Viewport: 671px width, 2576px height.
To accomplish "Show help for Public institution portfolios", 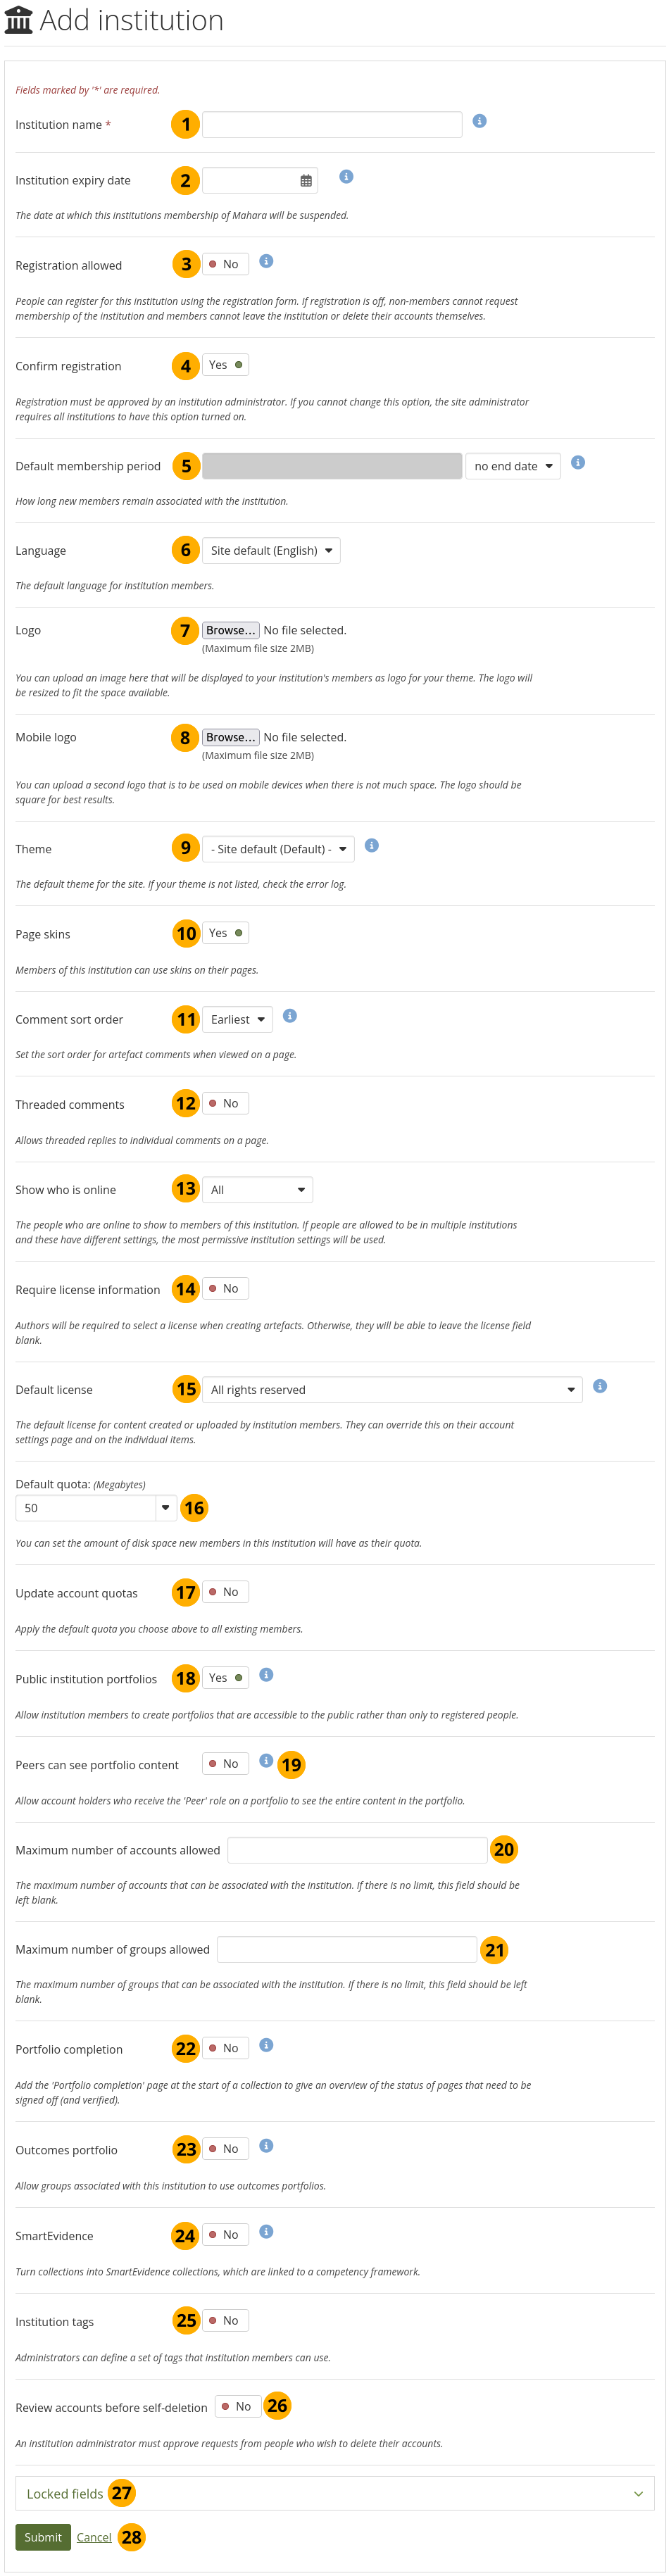I will click(x=266, y=1674).
